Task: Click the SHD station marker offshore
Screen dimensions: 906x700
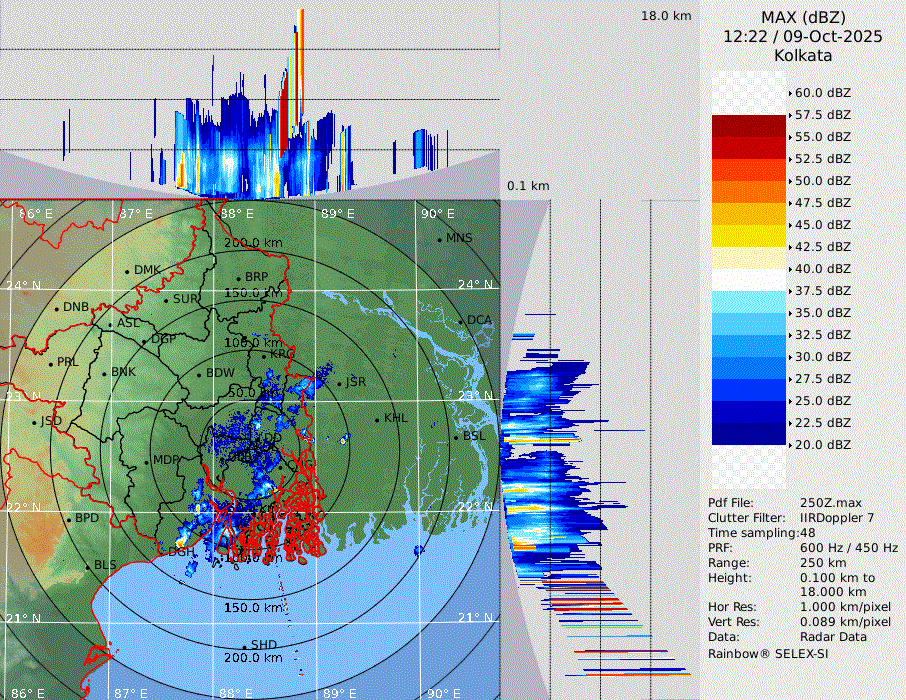Action: tap(244, 646)
